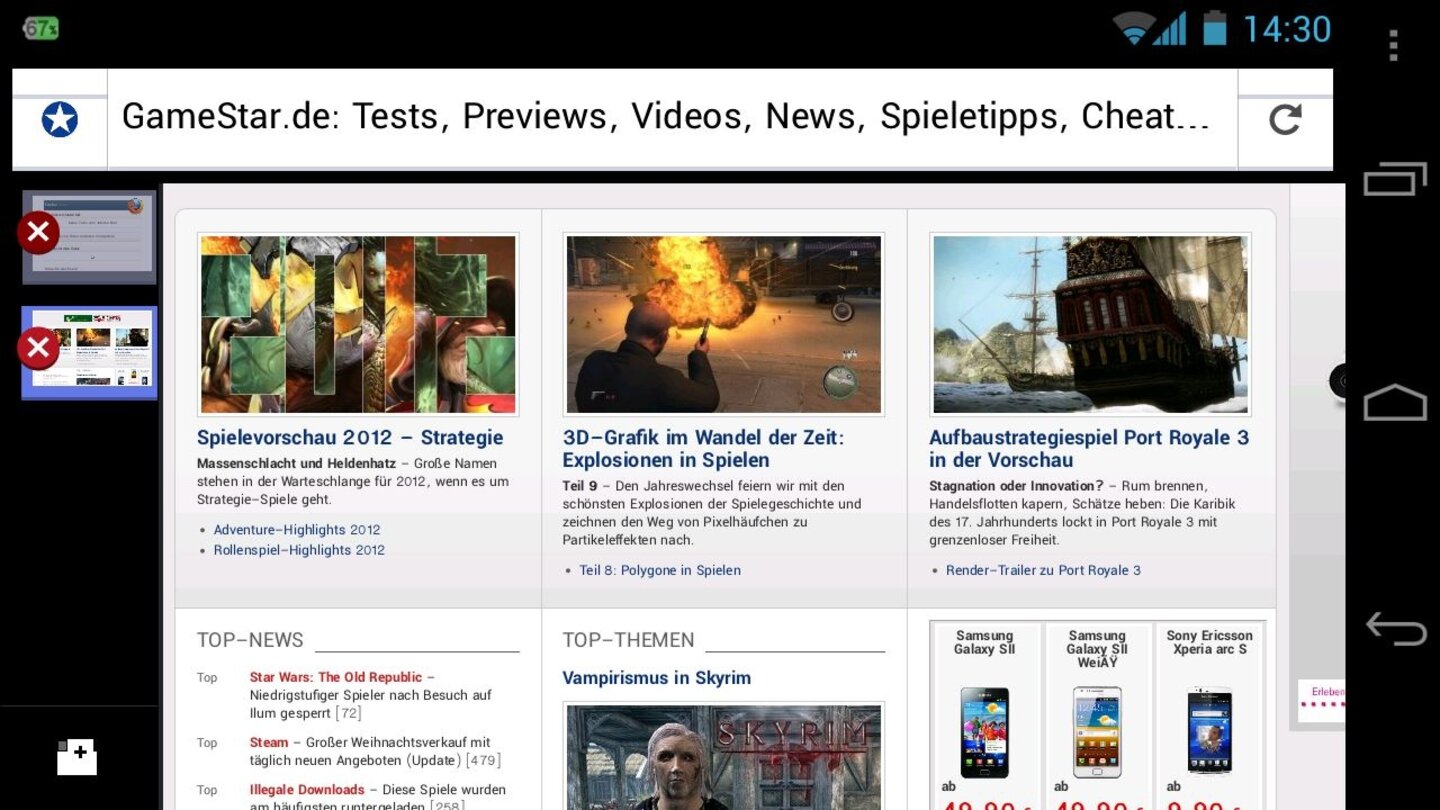Follow 'Teil 8: Polygone in Spielen' link
The image size is (1440, 810).
660,570
